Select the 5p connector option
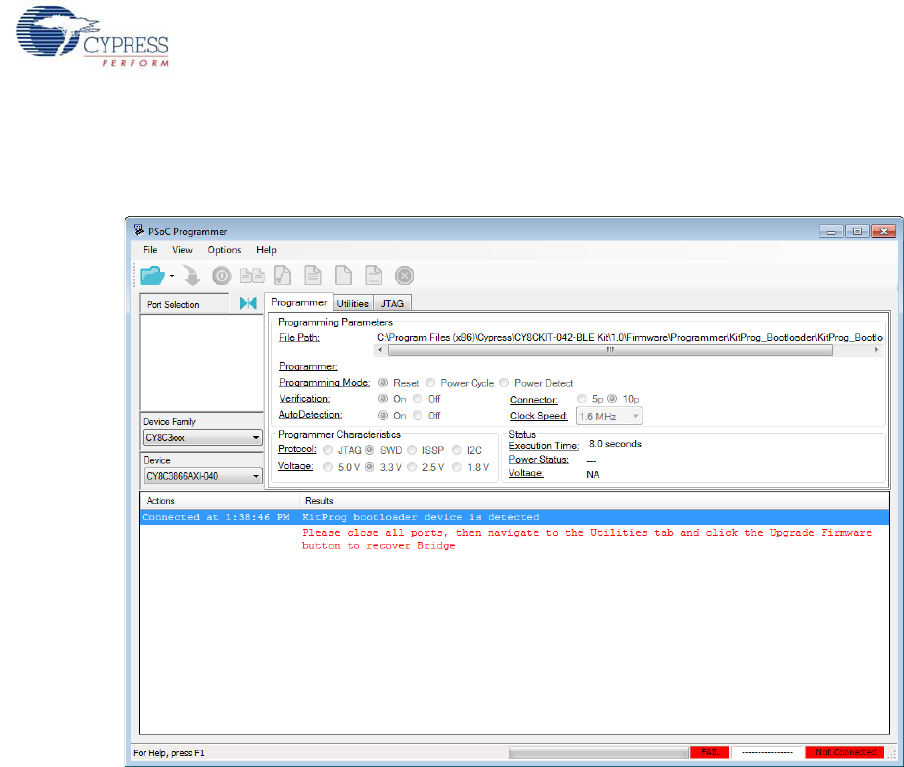 [x=582, y=398]
